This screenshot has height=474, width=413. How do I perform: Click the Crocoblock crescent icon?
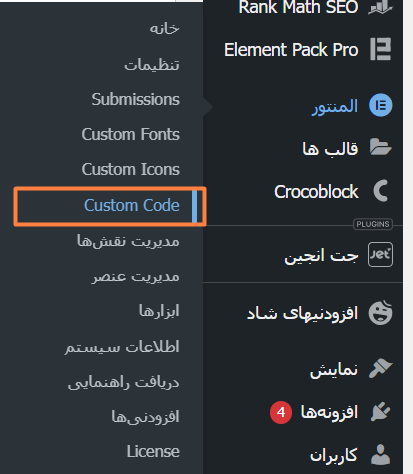pos(381,191)
